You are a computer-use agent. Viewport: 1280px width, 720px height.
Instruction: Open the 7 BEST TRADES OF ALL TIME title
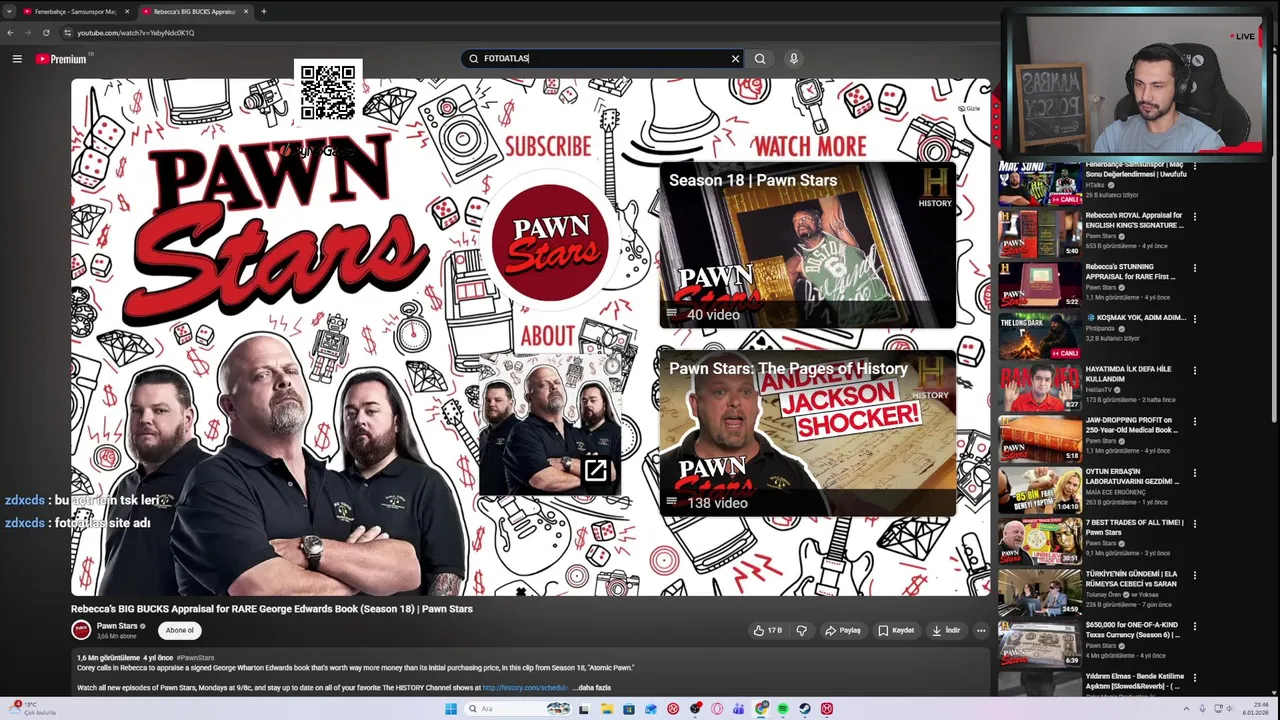click(1134, 527)
